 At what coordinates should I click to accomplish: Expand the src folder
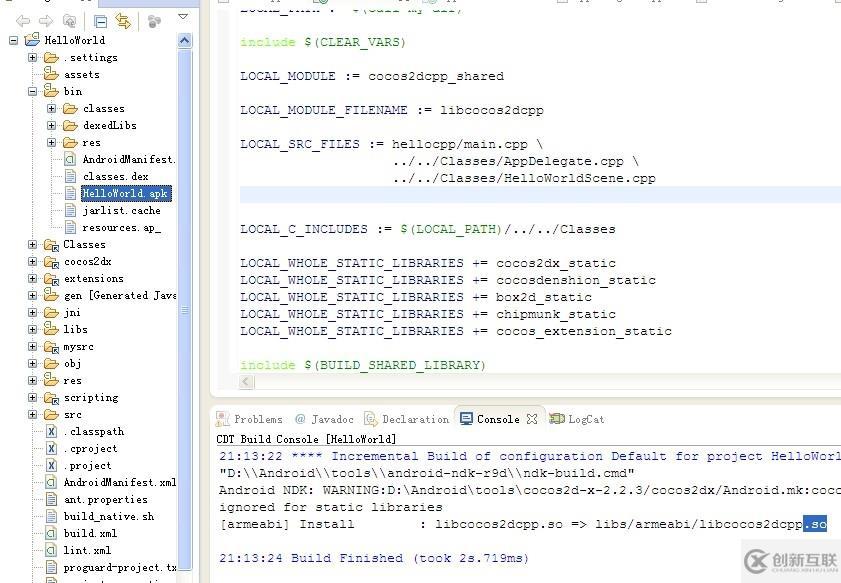pos(33,415)
